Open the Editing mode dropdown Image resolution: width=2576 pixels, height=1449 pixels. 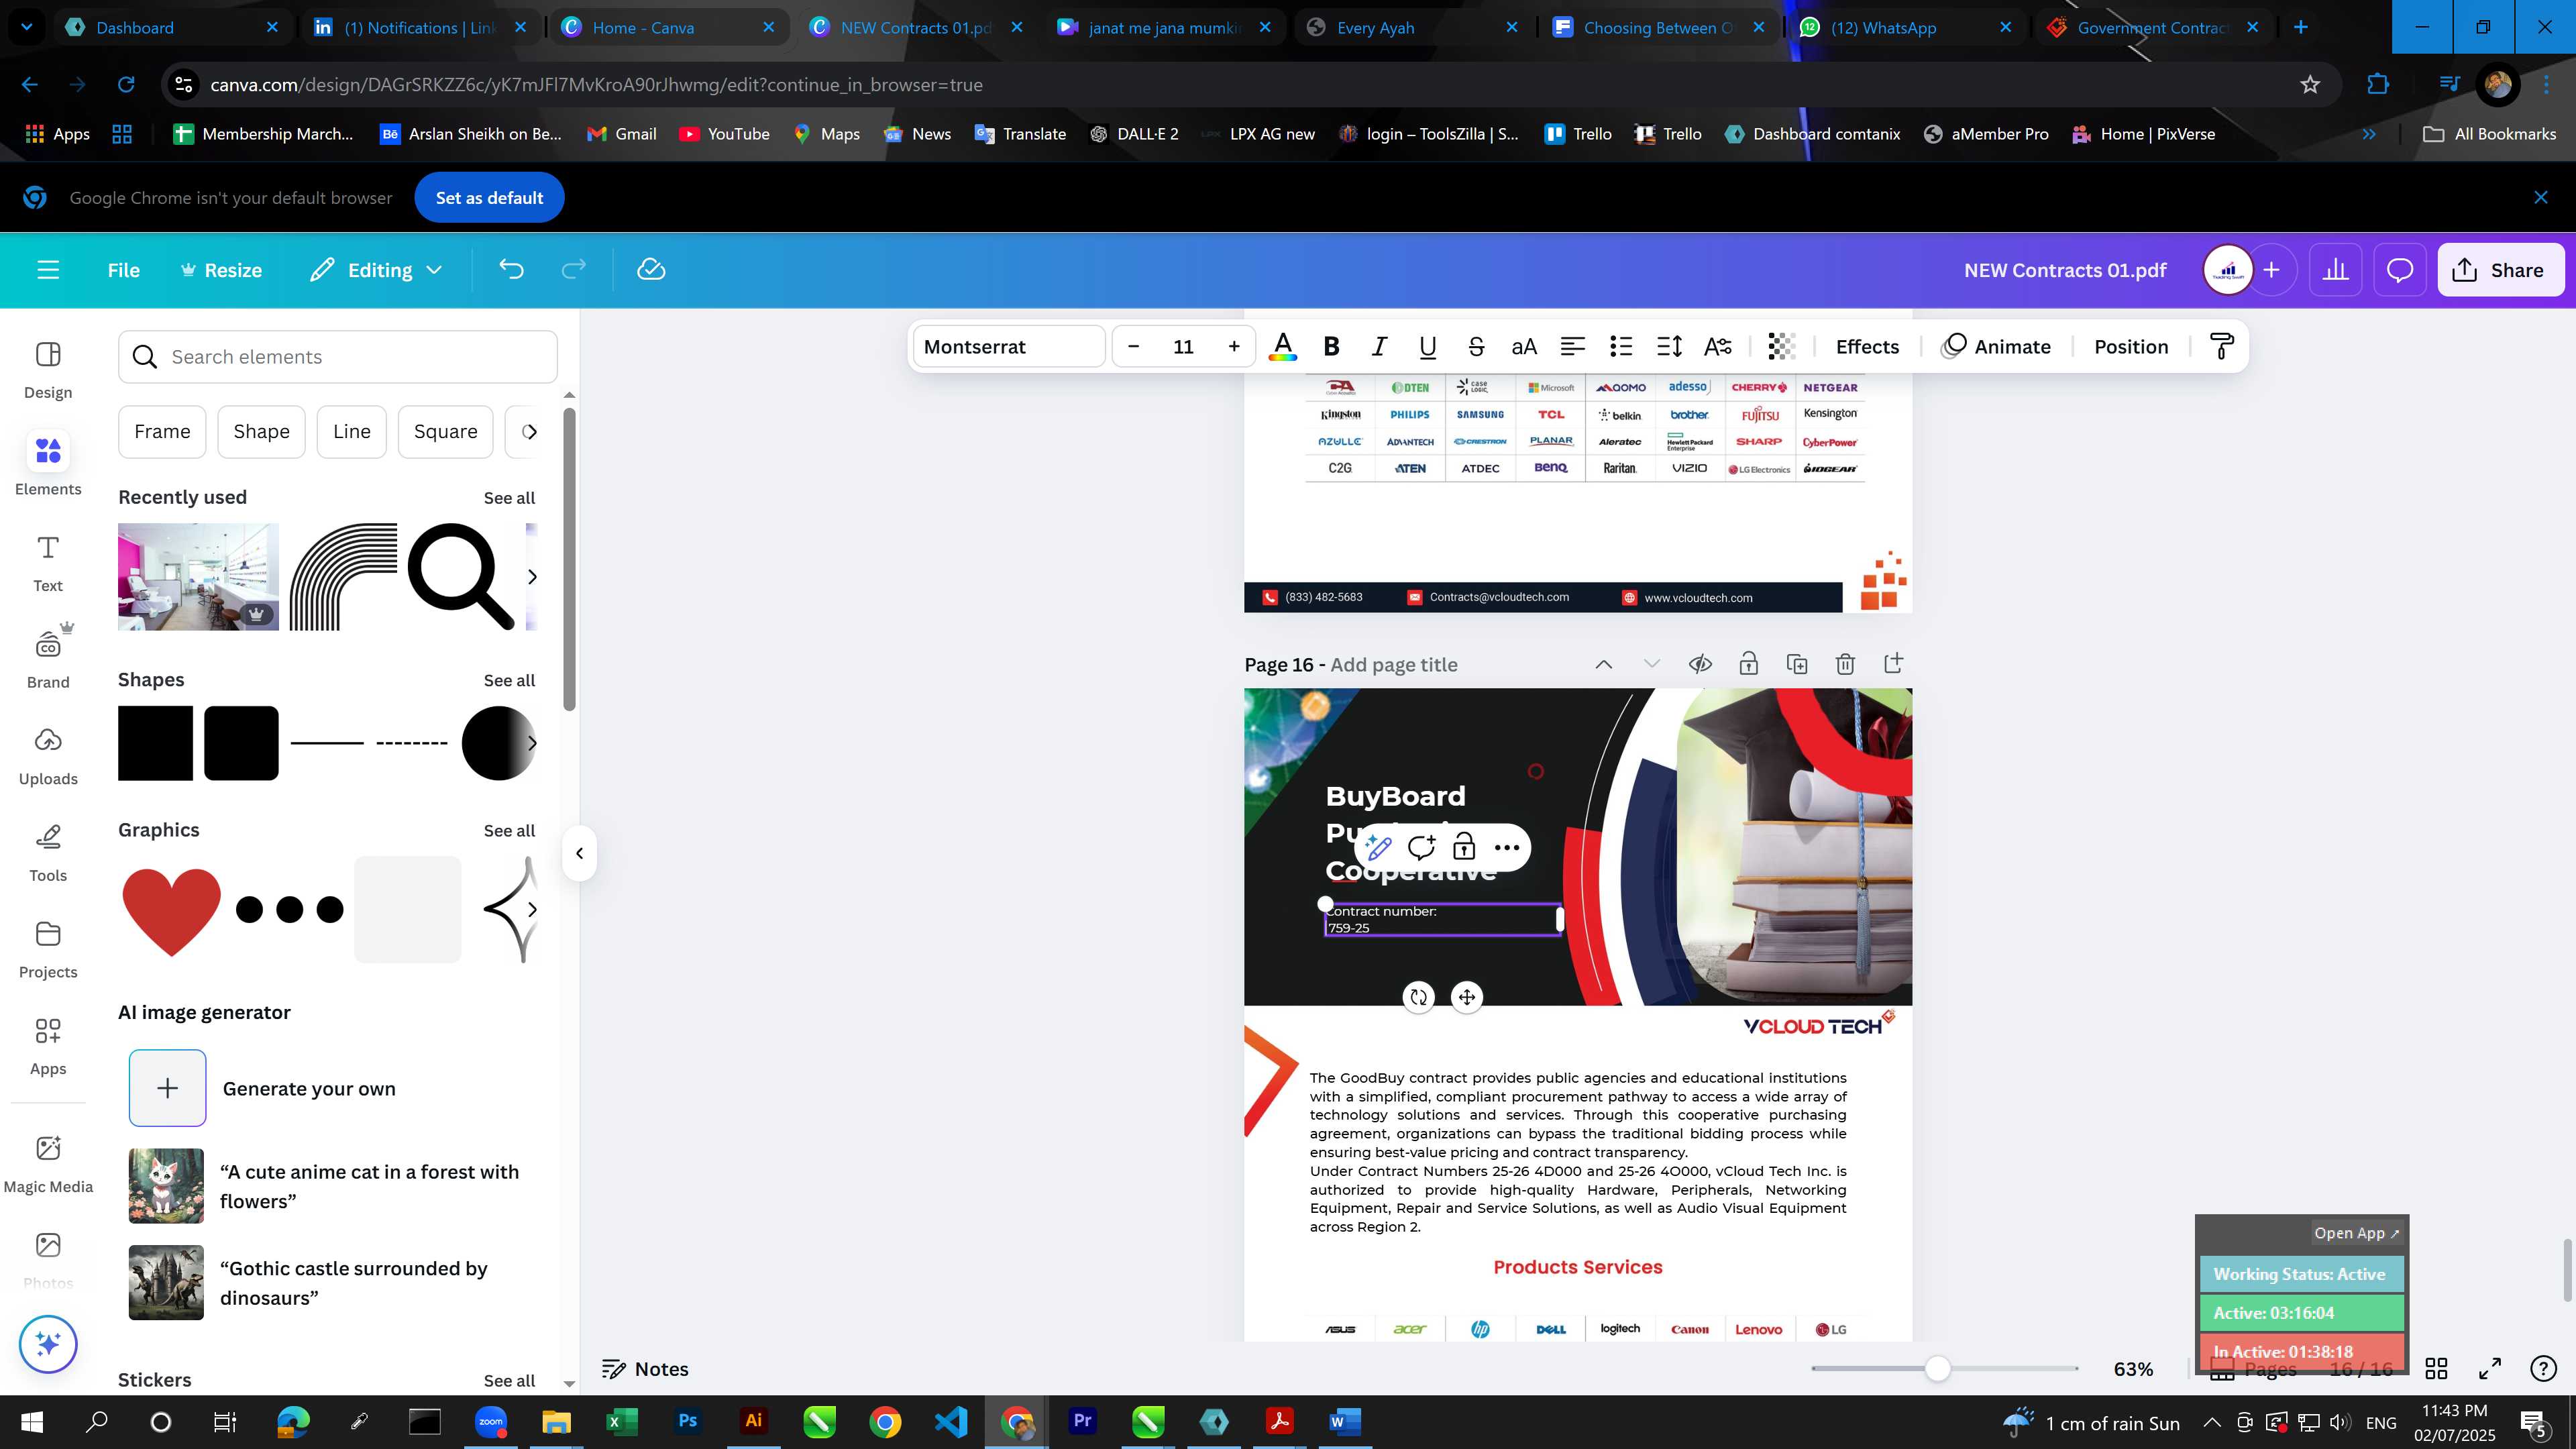[376, 270]
